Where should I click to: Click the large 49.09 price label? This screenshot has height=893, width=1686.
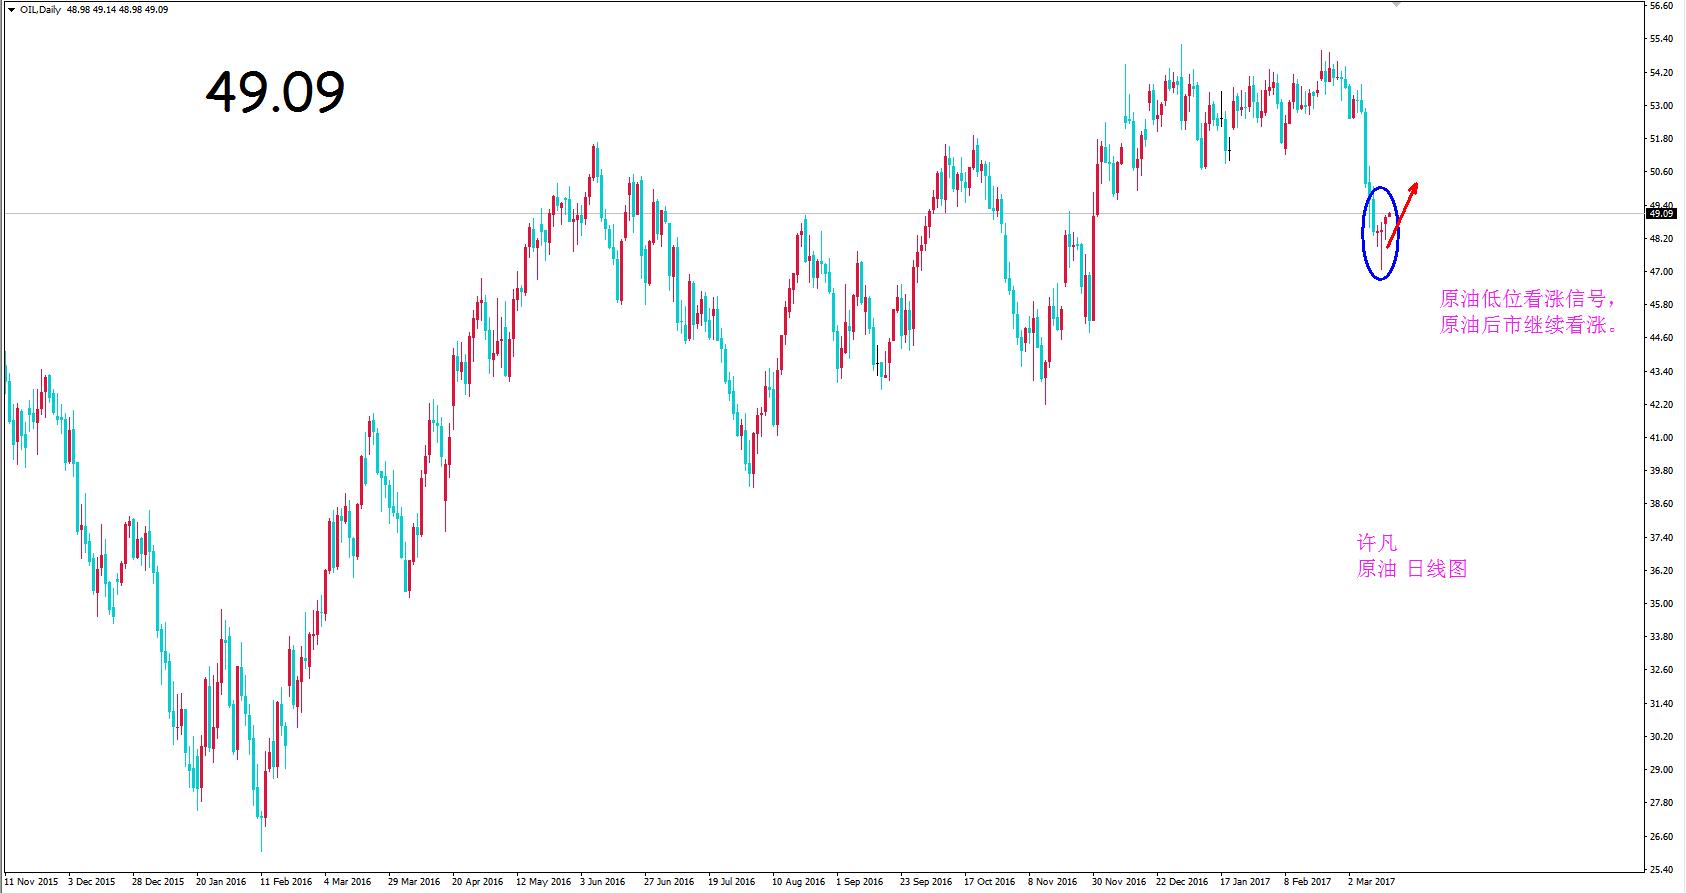pos(275,93)
